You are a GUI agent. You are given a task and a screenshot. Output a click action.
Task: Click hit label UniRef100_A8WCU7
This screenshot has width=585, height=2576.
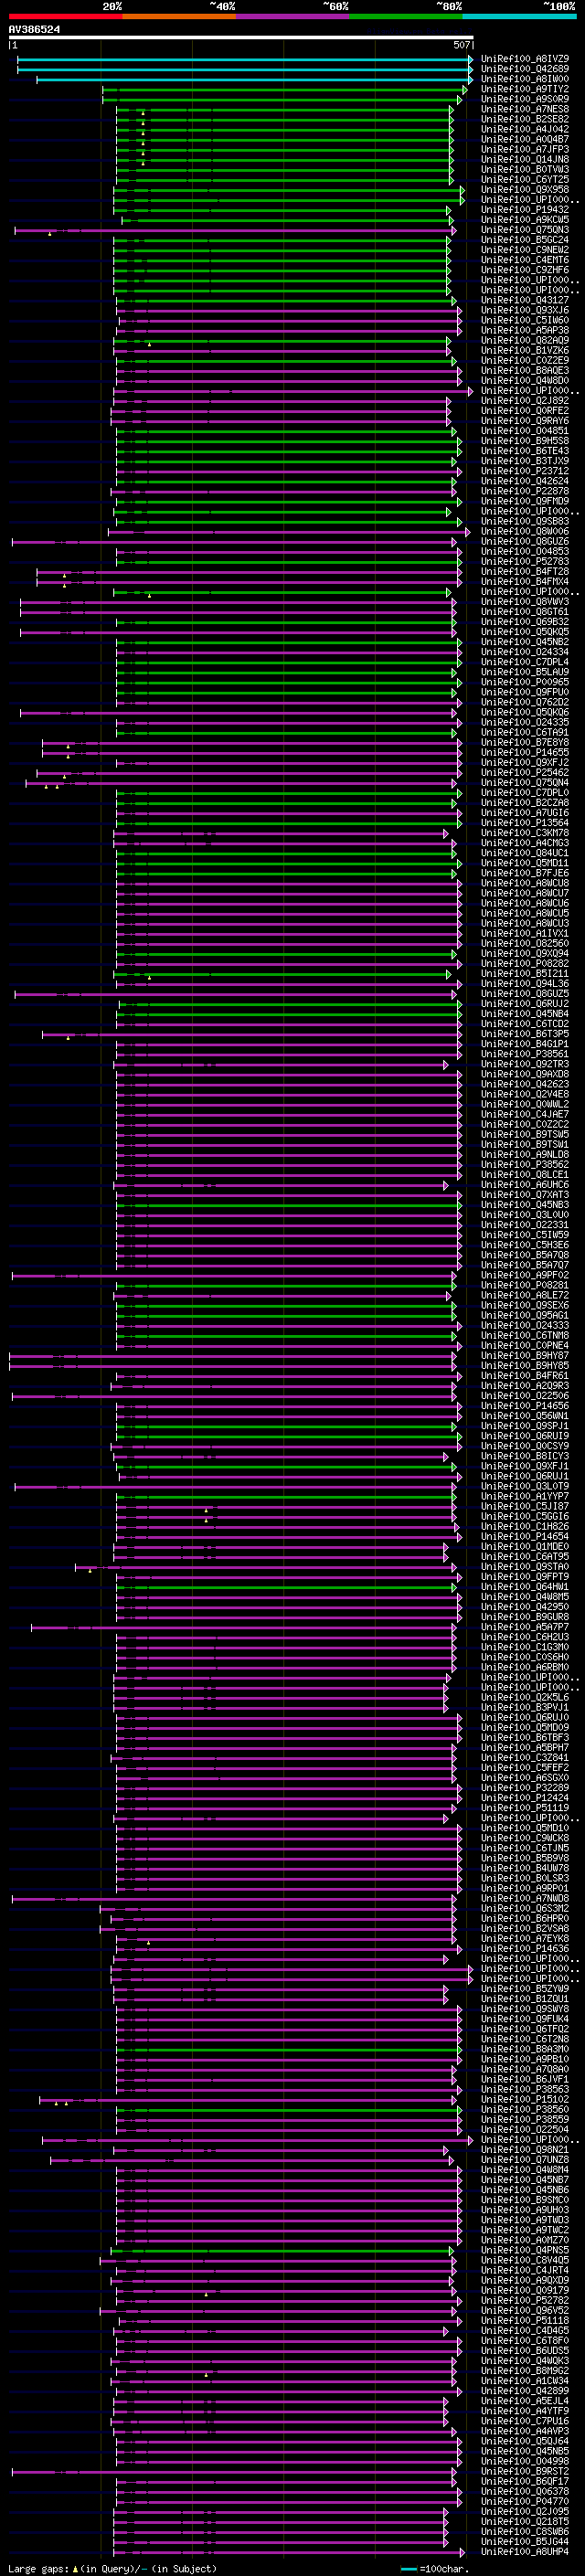pos(525,893)
